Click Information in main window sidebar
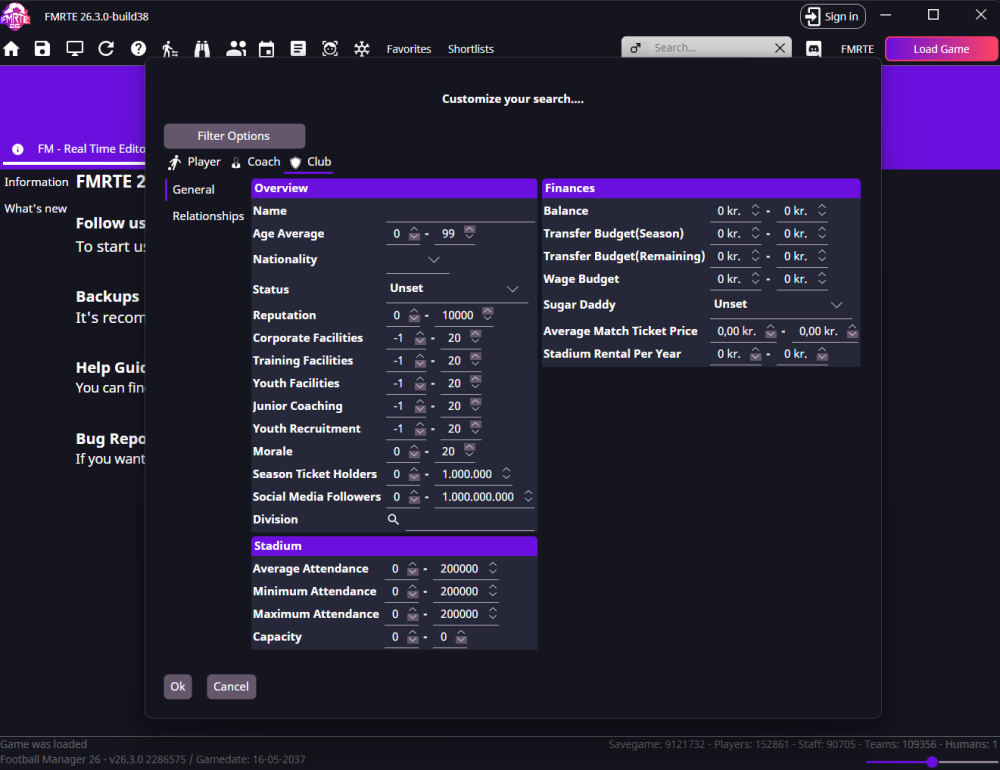The image size is (1000, 770). 36,182
